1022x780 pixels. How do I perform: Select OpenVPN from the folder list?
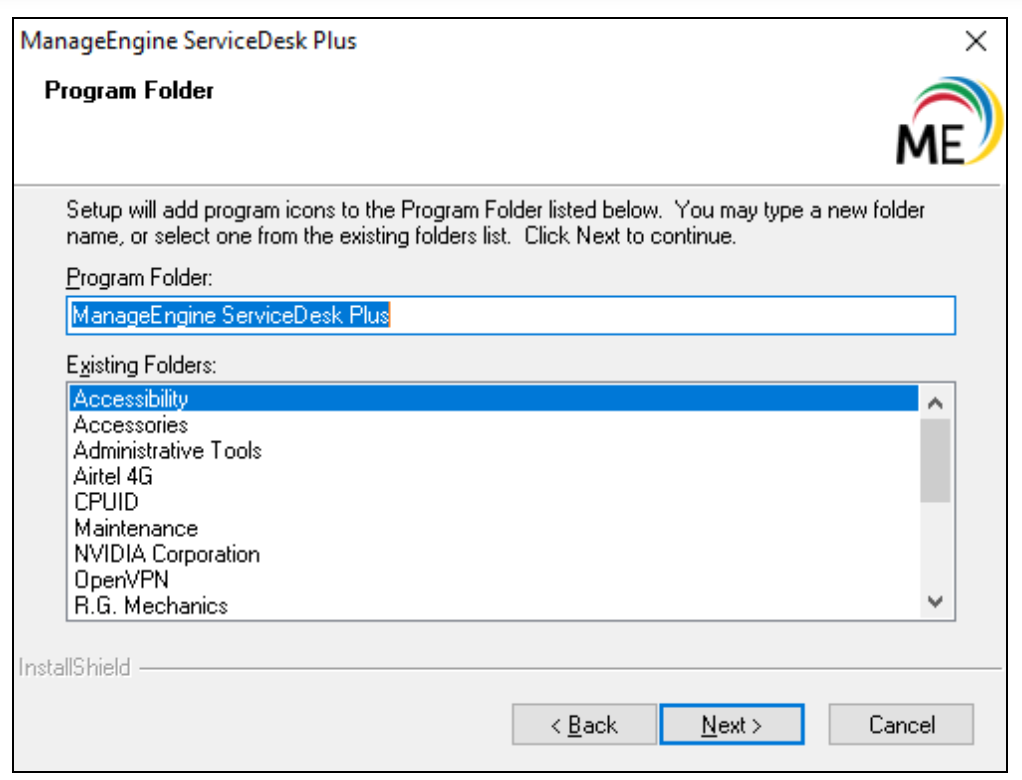[121, 579]
